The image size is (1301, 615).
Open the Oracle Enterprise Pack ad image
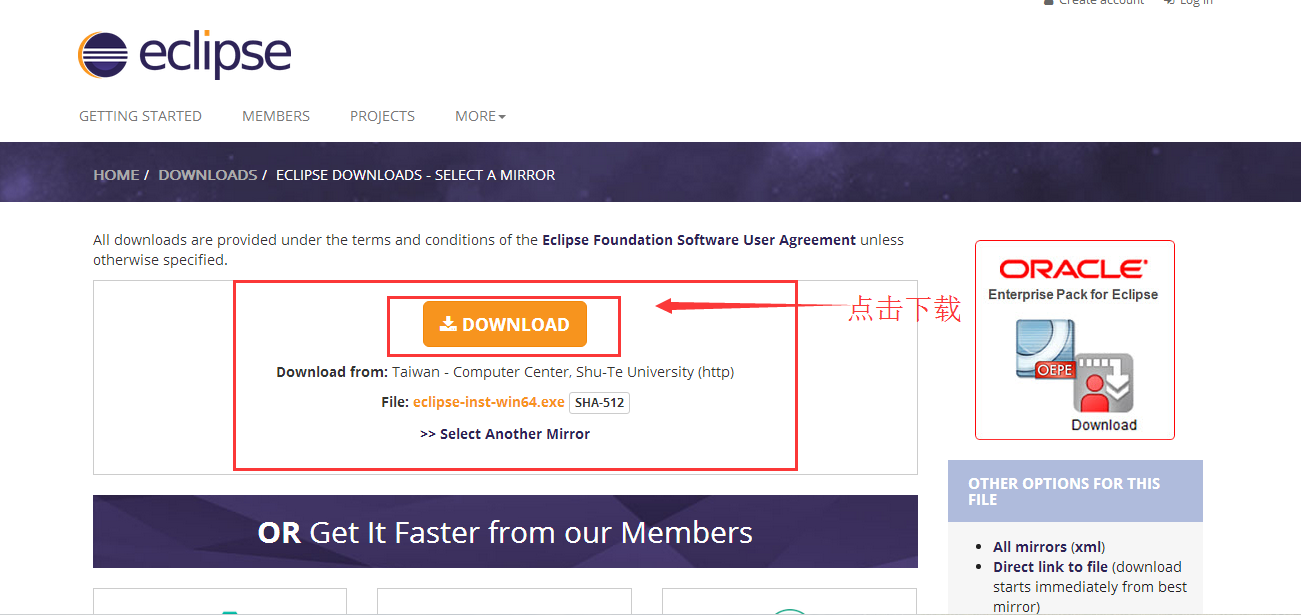[x=1075, y=340]
